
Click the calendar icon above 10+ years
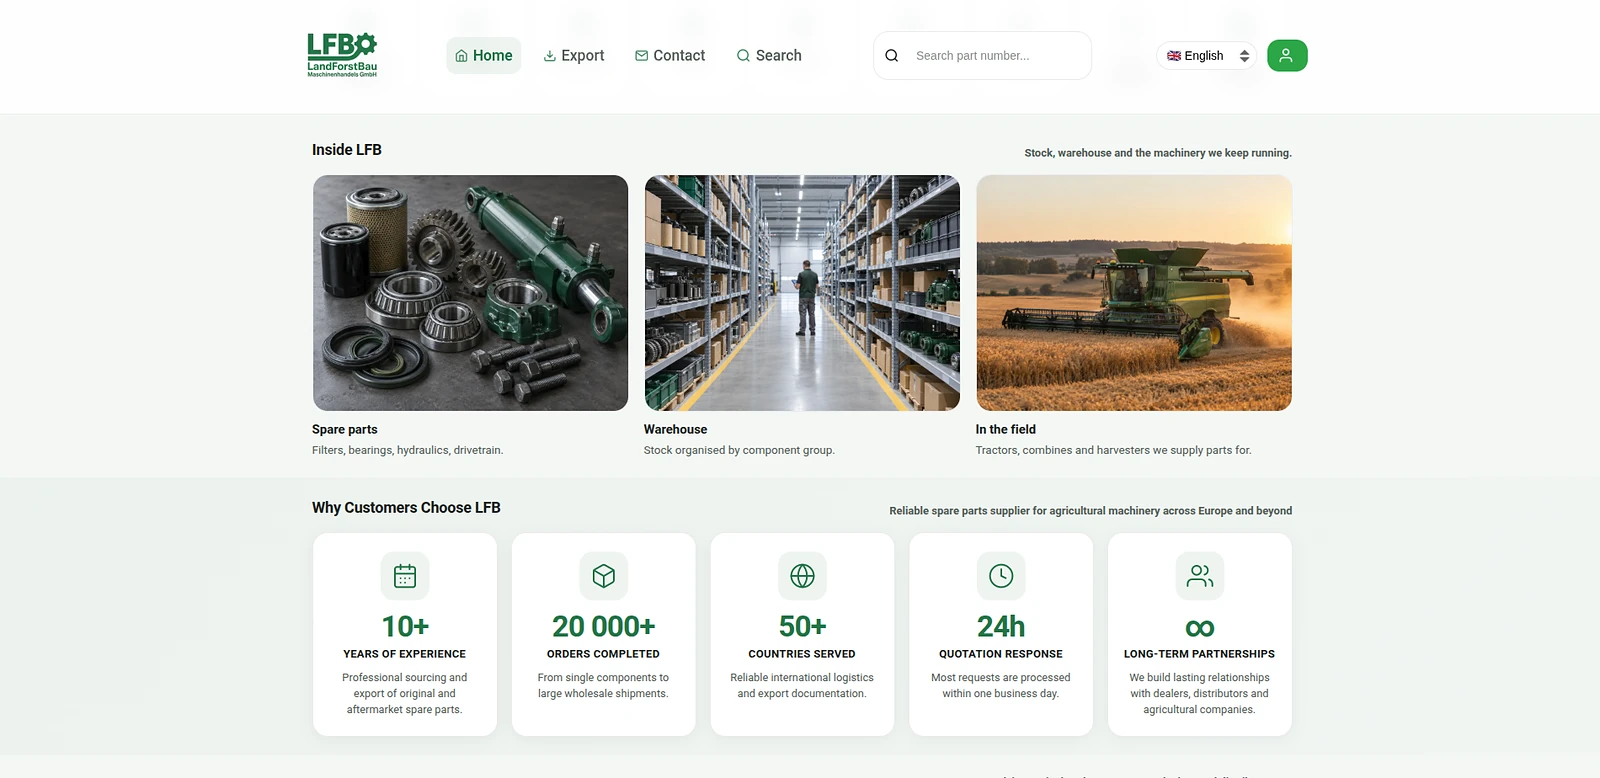[405, 576]
